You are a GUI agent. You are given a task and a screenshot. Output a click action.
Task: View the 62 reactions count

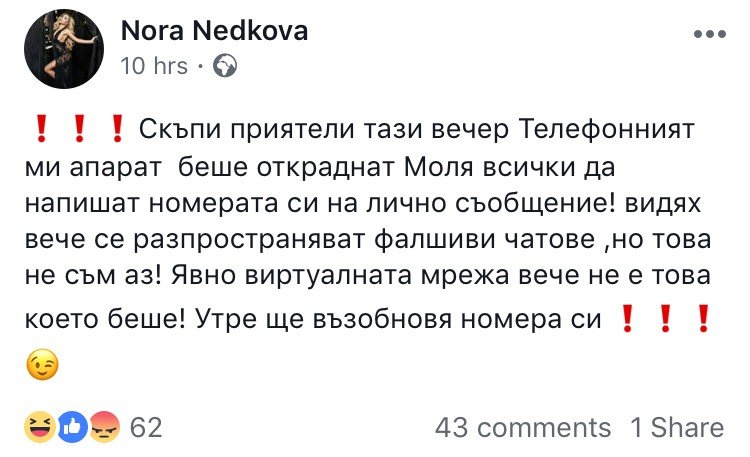(146, 427)
